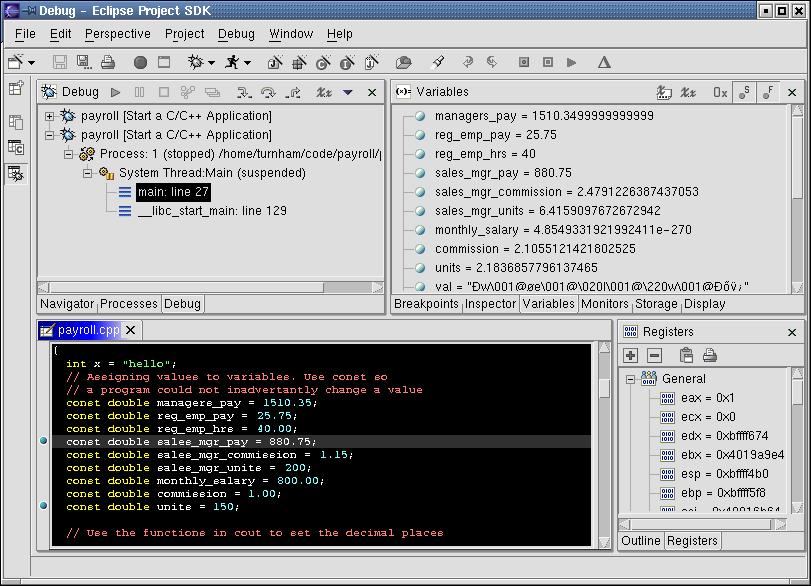811x586 pixels.
Task: Click the Resume button in Debug view
Action: 116,92
